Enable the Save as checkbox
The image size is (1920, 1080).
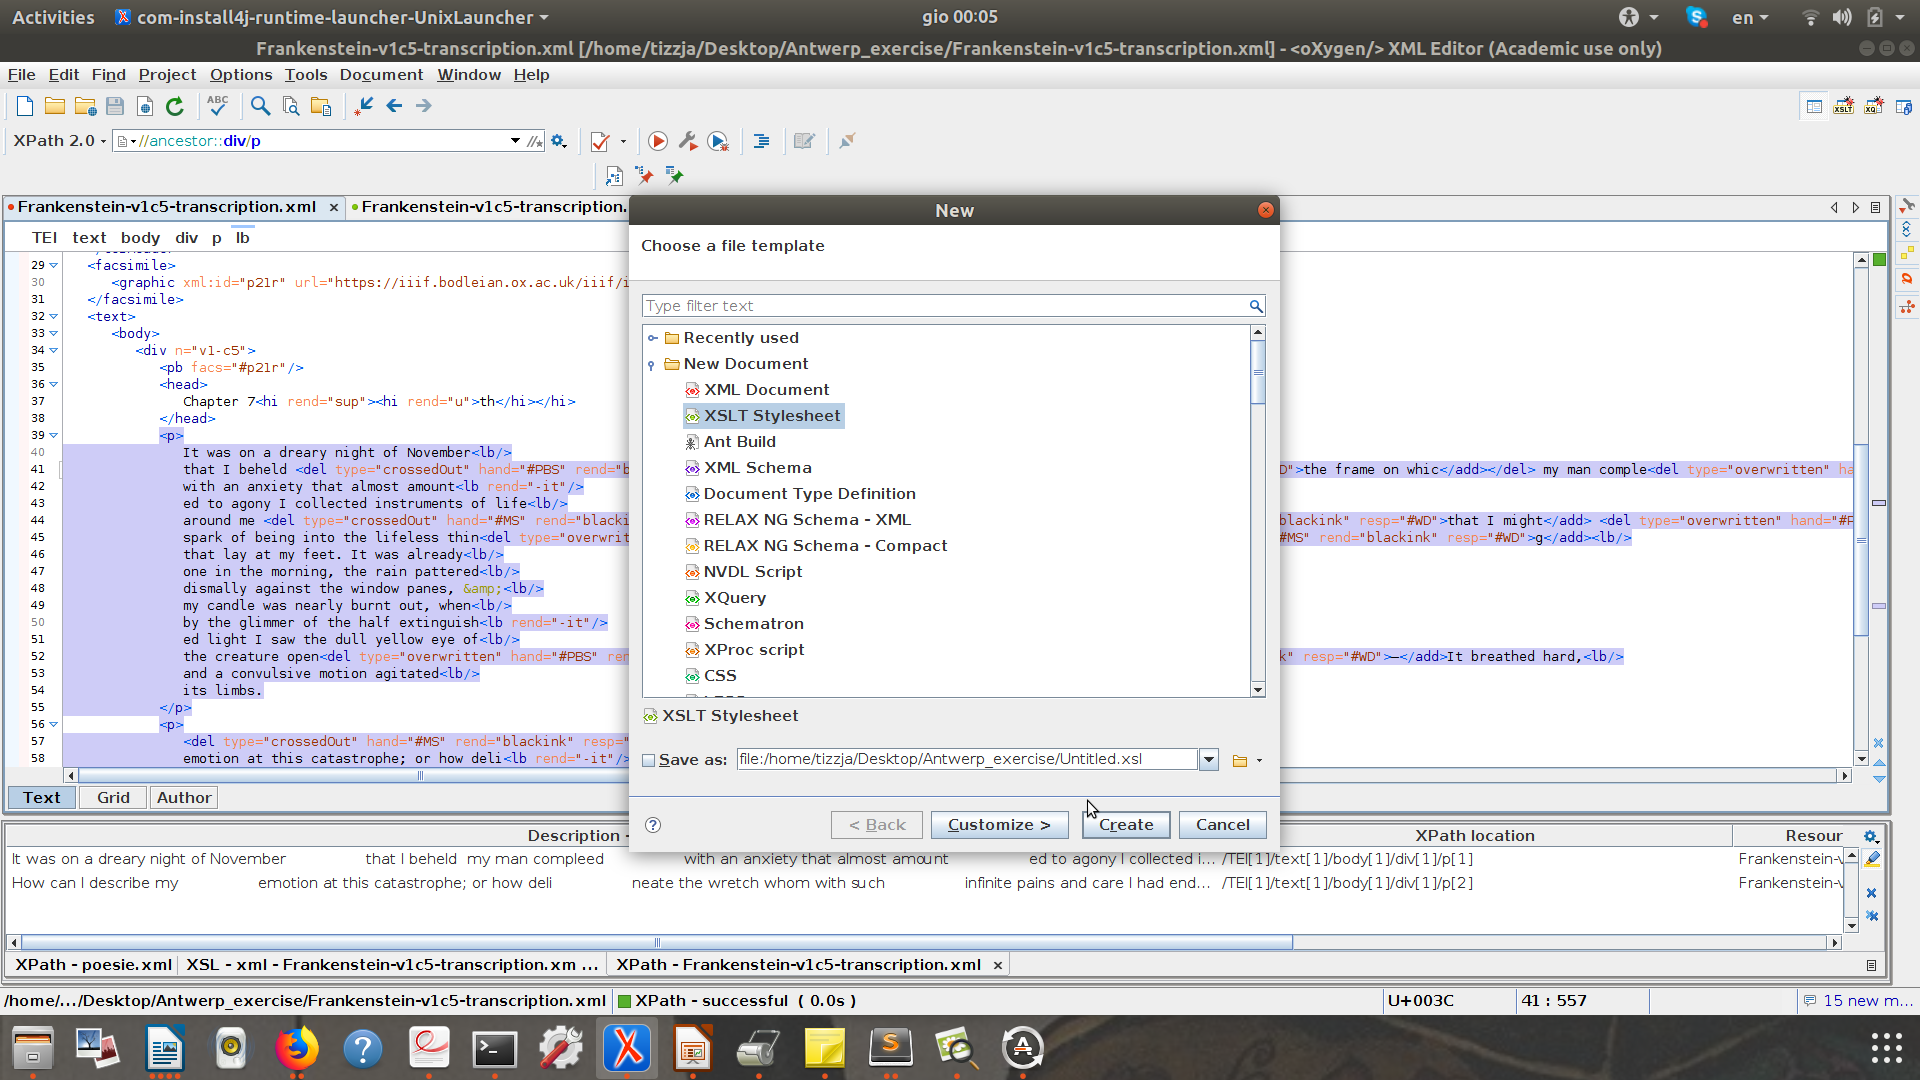click(649, 761)
